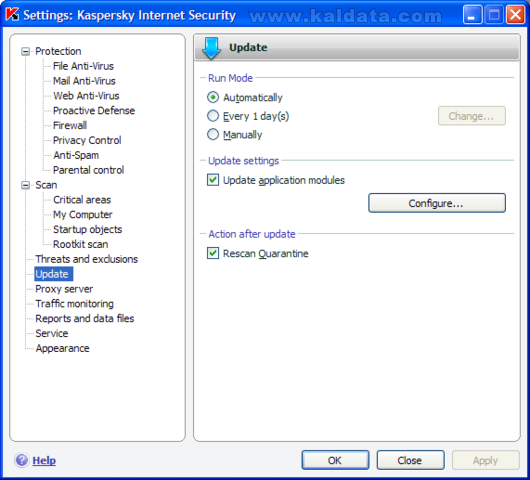
Task: Click the Kaspersky logo in title bar
Action: click(12, 15)
